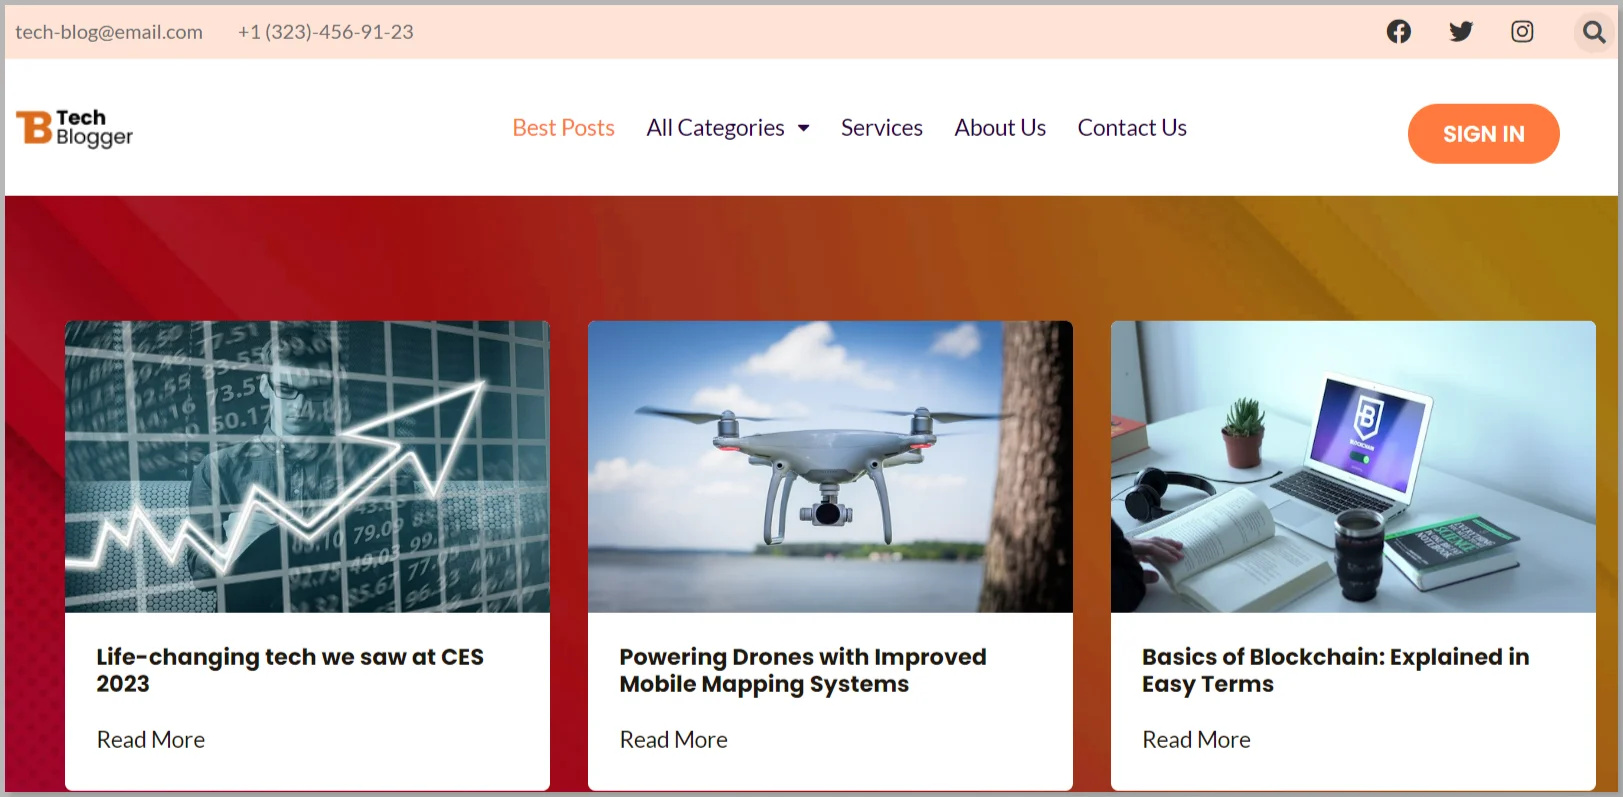Open title 'Powering Drones with Improved Mobile Mapping Systems'
This screenshot has width=1623, height=797.
point(803,670)
